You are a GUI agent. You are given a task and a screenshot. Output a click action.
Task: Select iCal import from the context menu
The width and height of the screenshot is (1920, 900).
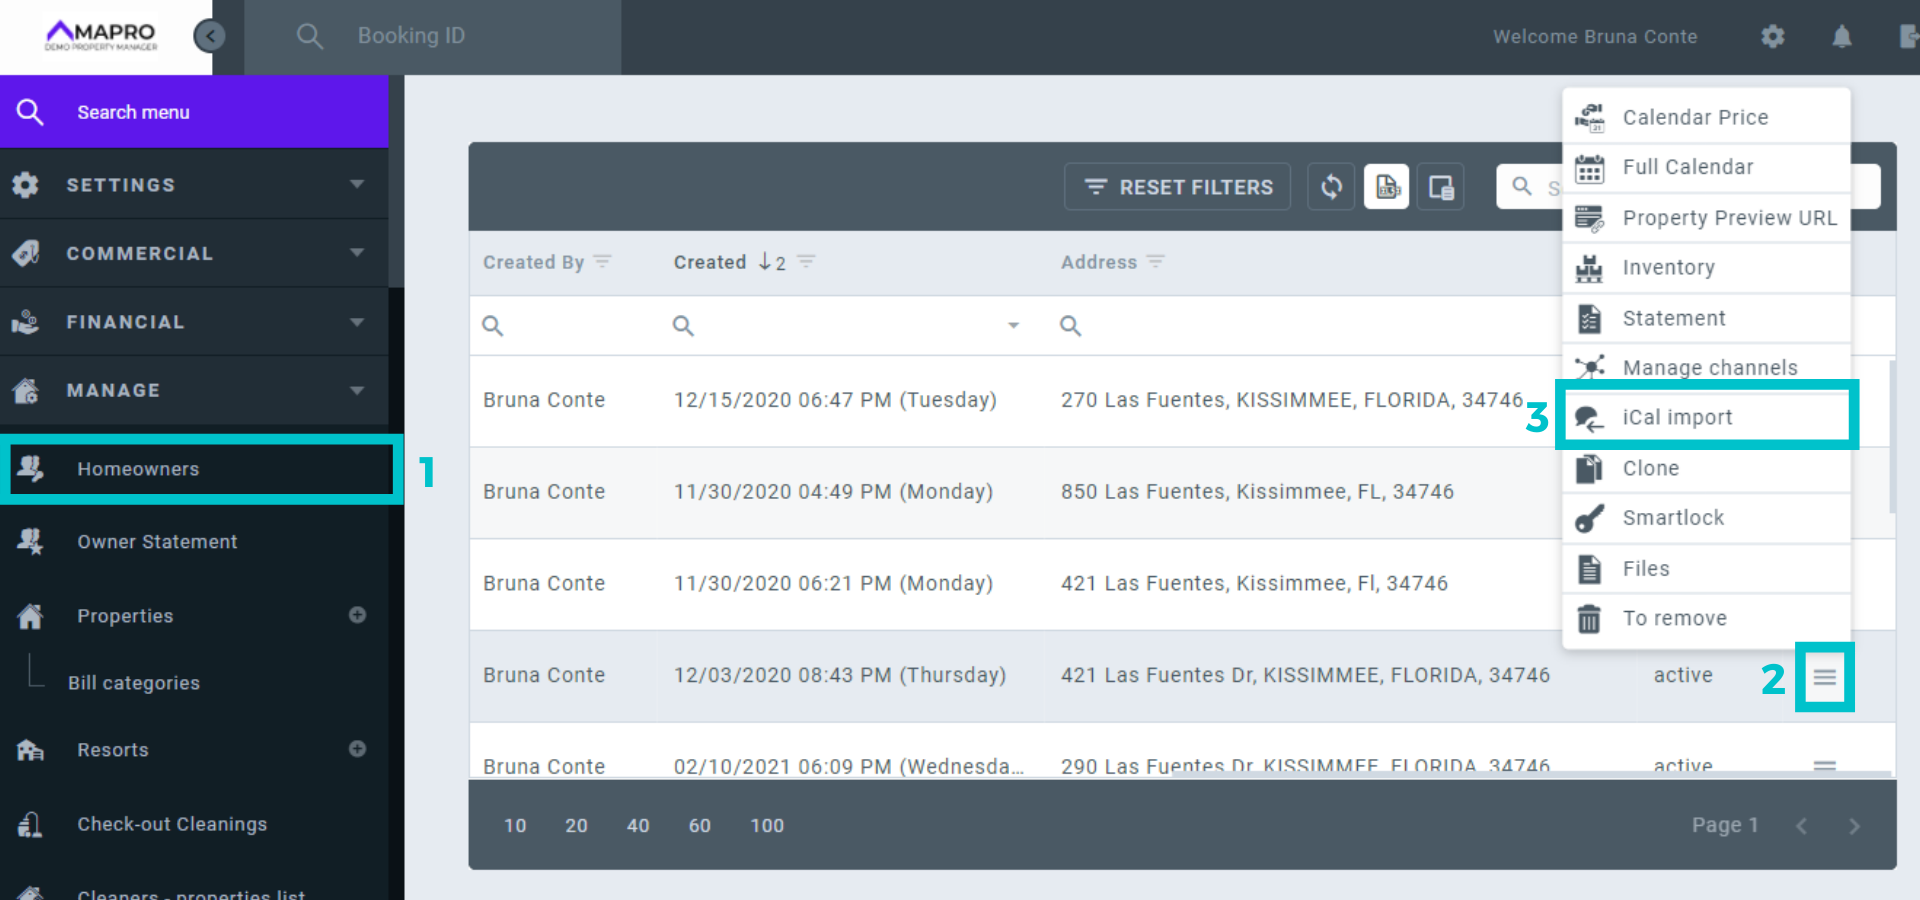tap(1677, 417)
